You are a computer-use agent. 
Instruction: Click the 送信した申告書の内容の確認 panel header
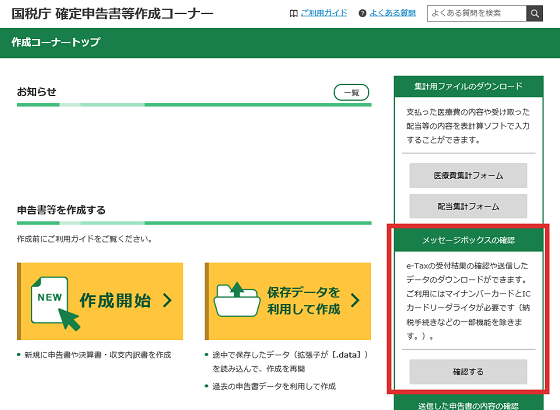point(469,405)
